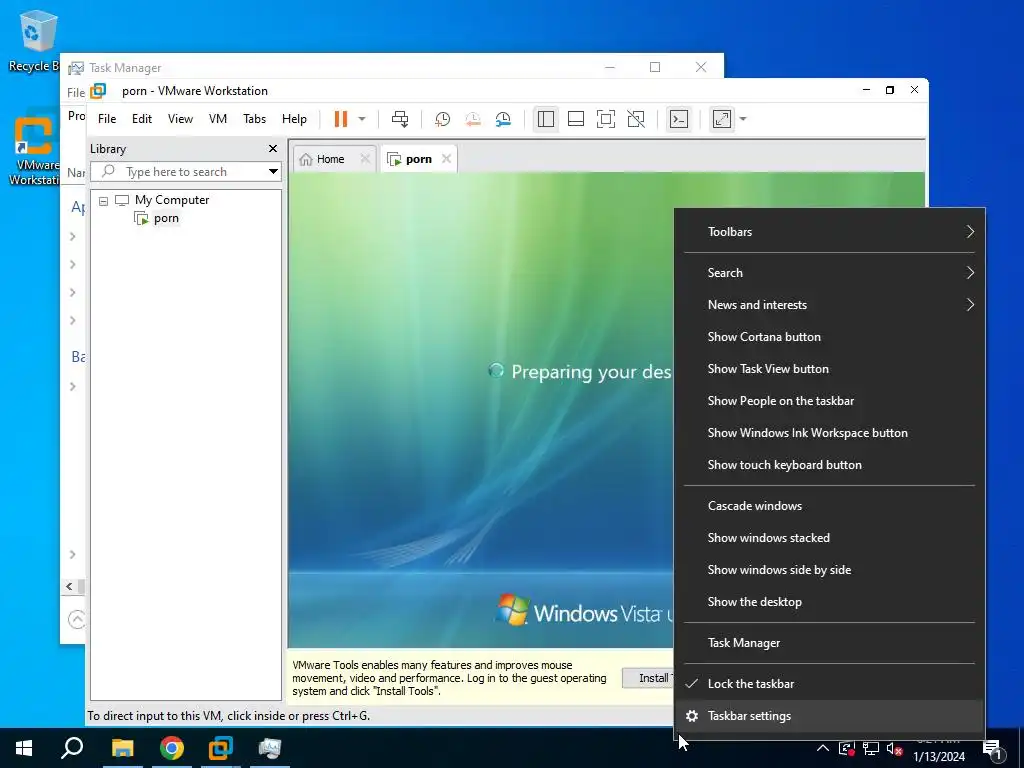Choose Show windows side by side
This screenshot has width=1024, height=768.
829,570
